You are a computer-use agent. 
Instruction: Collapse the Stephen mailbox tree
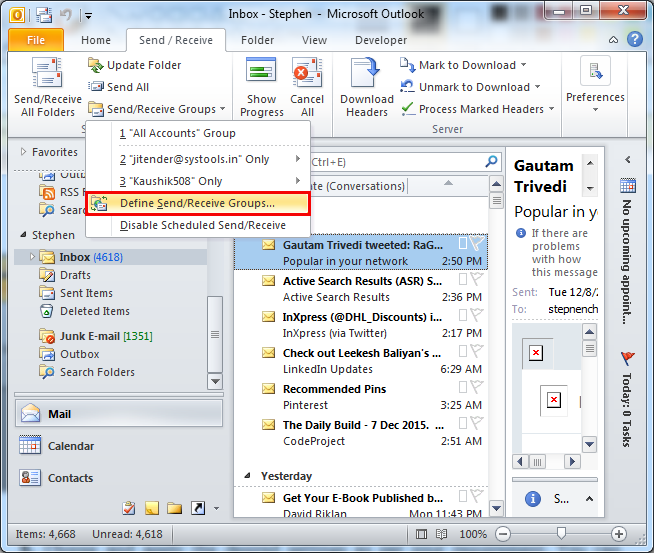pyautogui.click(x=23, y=235)
